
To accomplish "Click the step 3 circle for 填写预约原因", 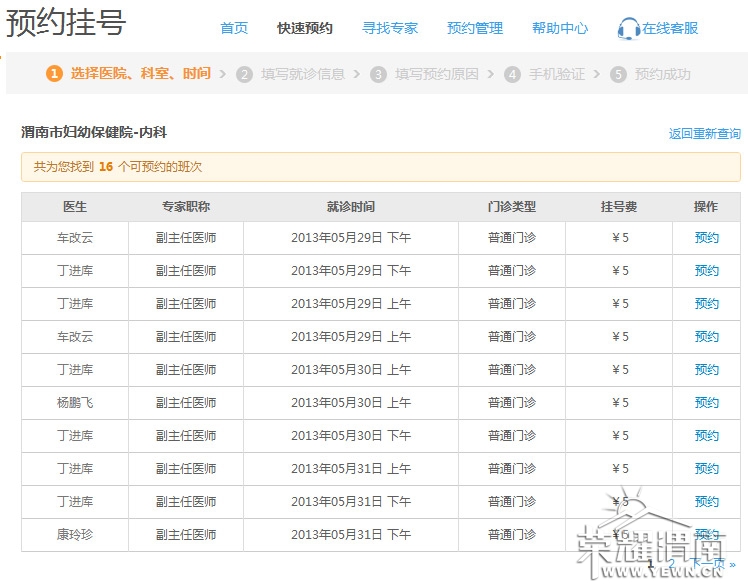I will [378, 74].
